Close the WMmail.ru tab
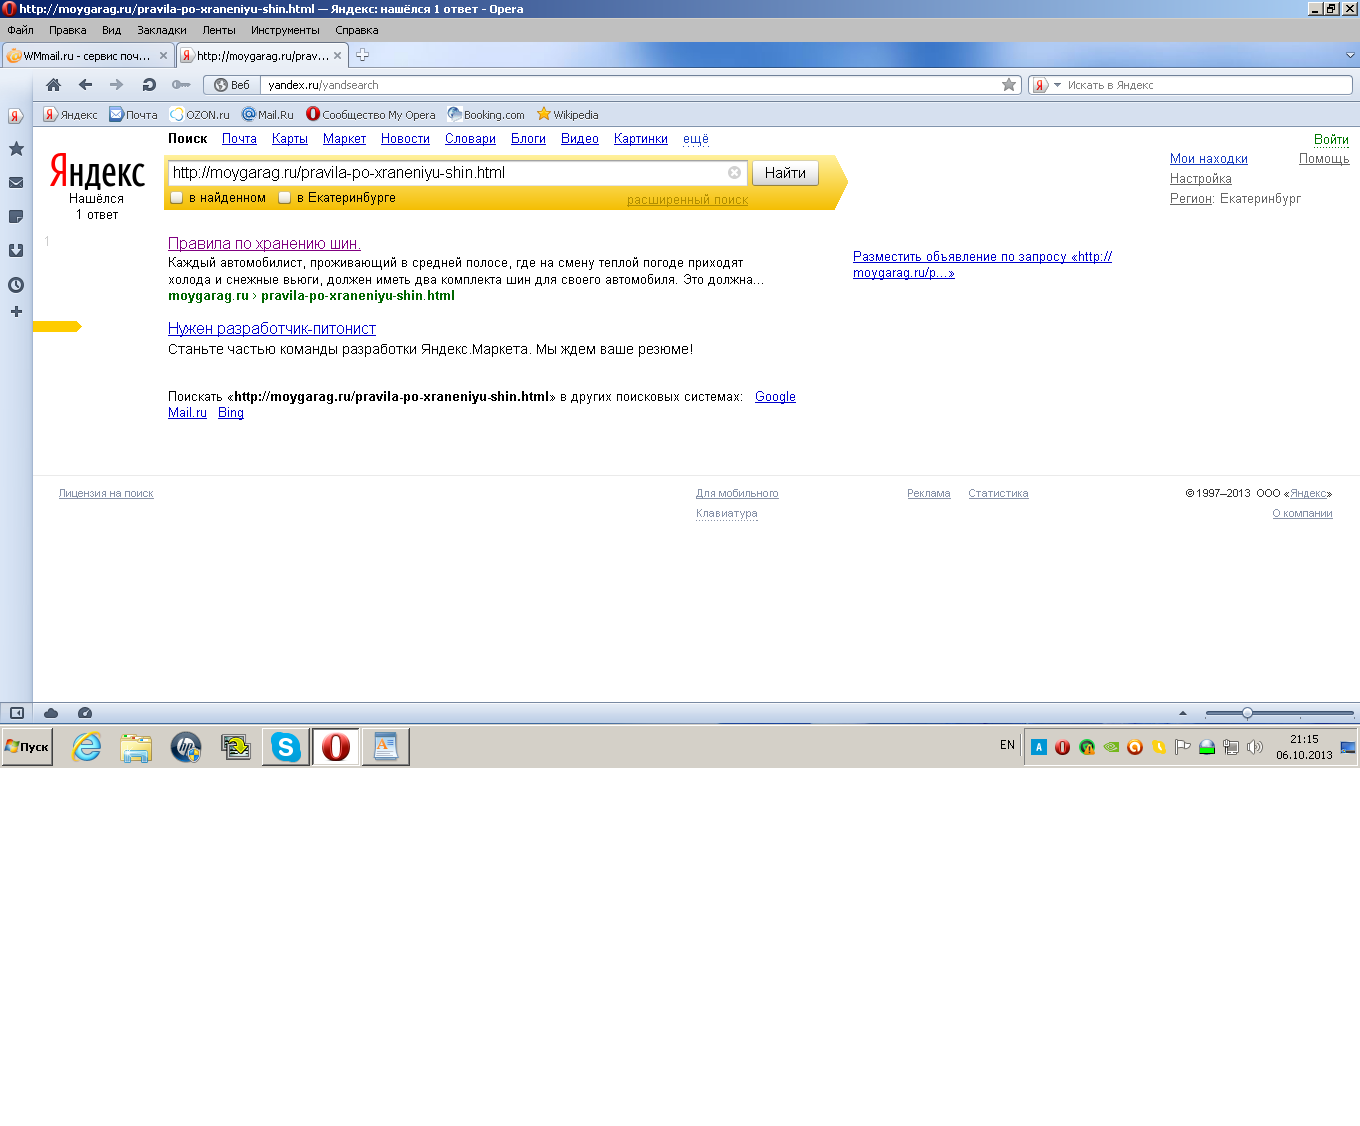The image size is (1360, 1126). [x=163, y=56]
